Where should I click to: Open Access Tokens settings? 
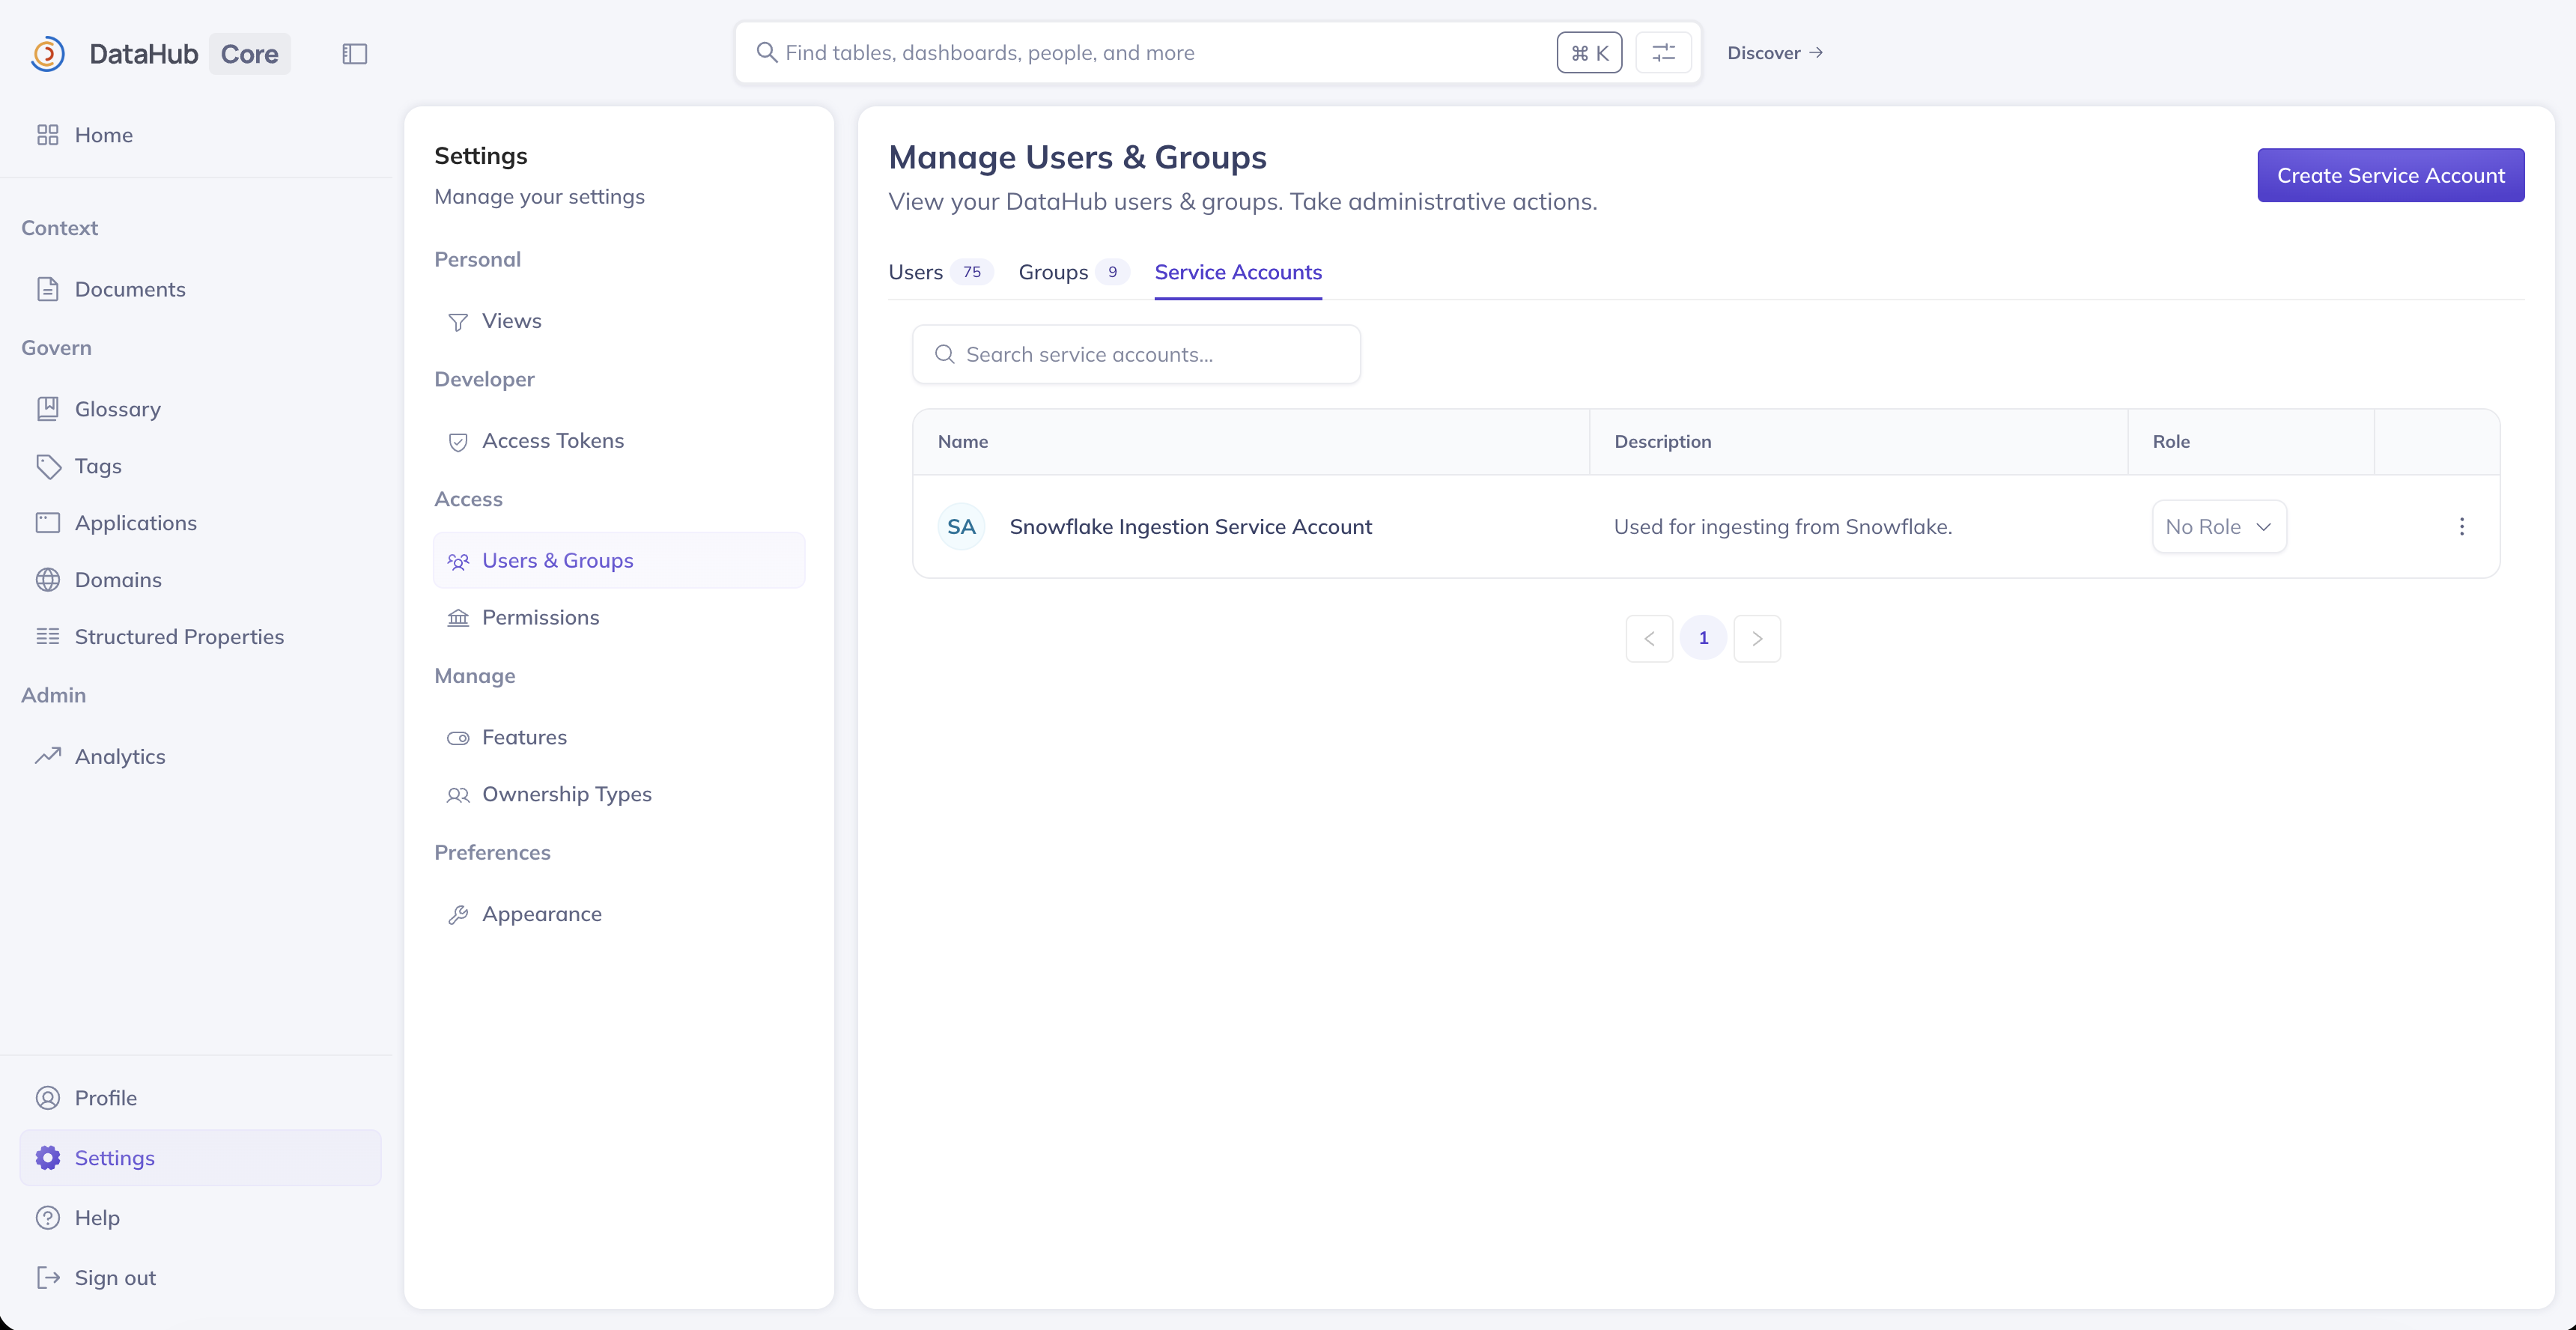point(552,441)
